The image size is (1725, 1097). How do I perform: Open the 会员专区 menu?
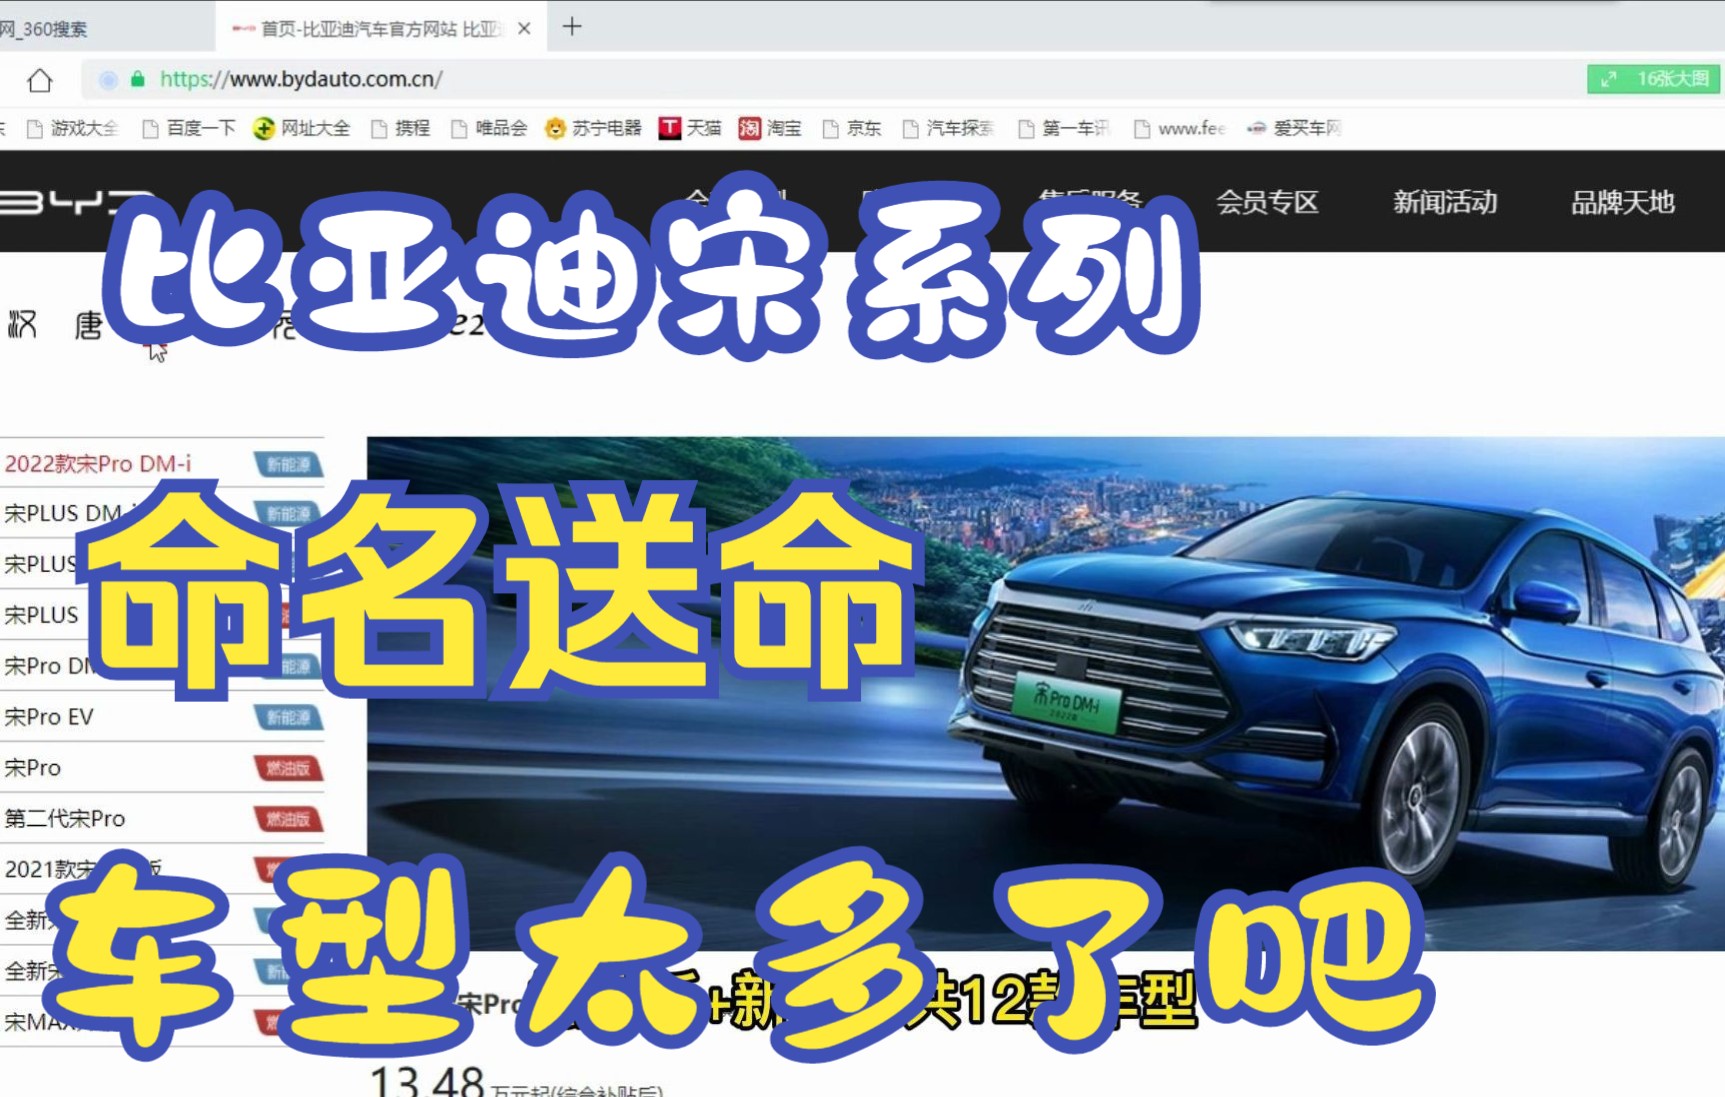[1267, 202]
